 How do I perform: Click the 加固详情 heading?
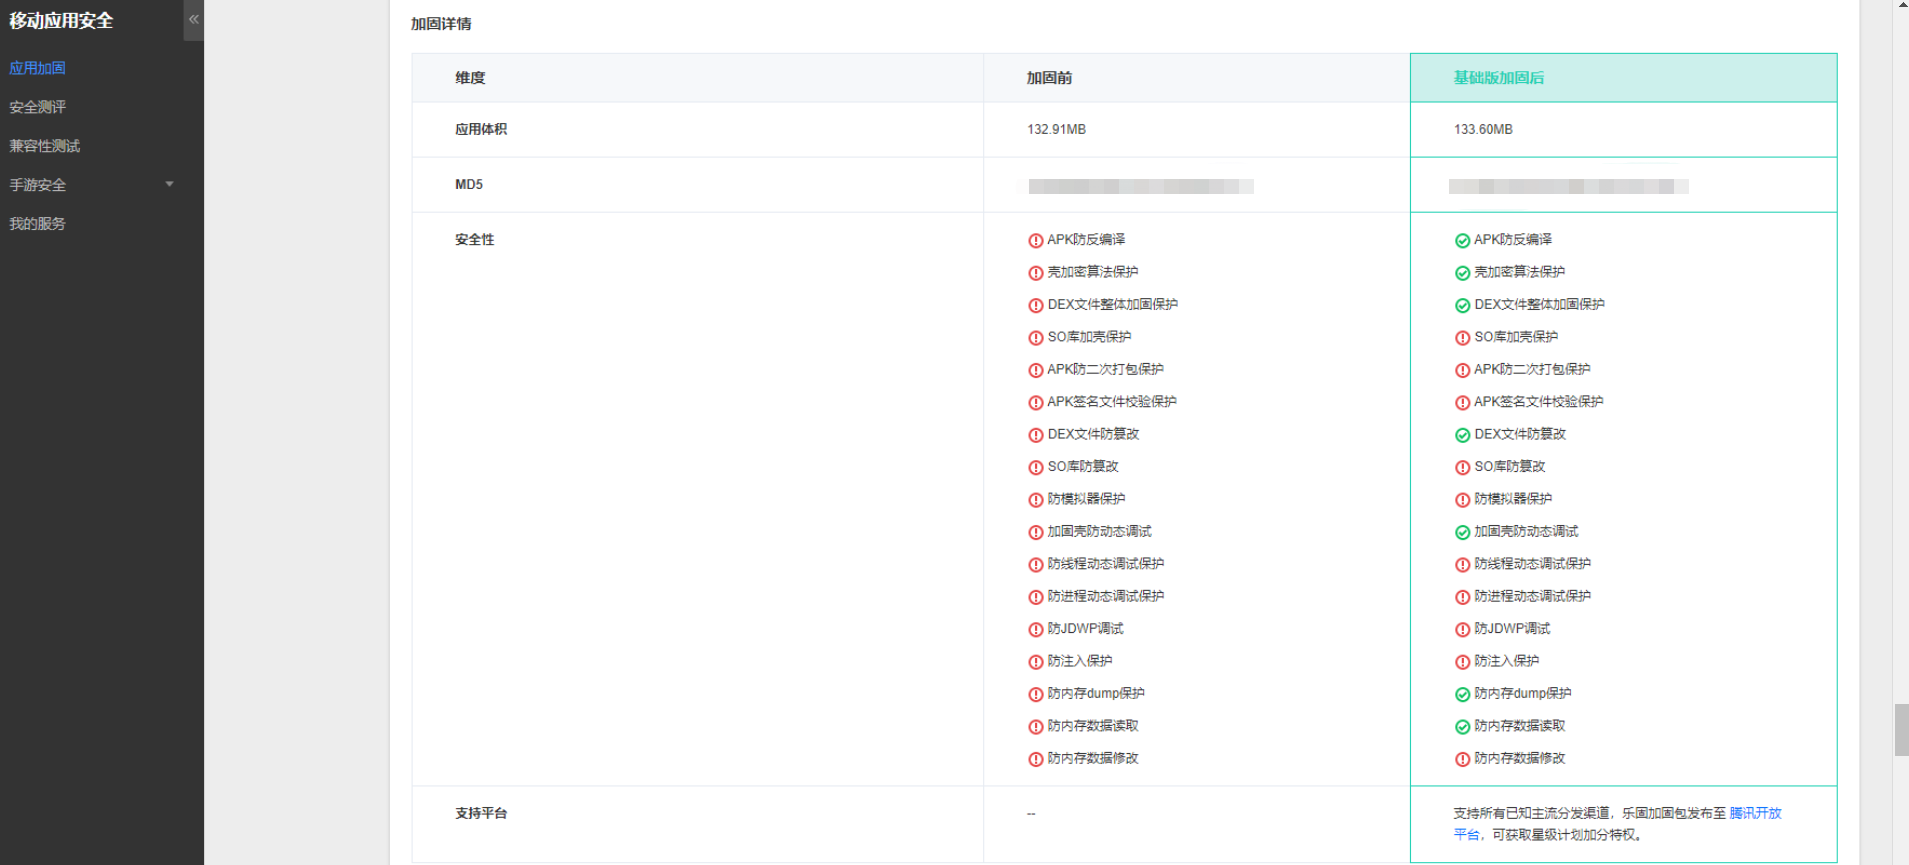[x=441, y=24]
